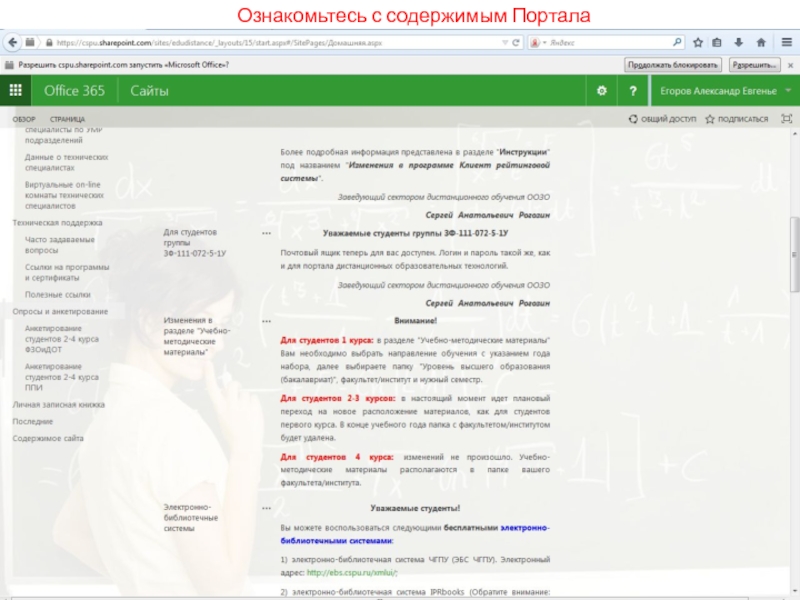Open the settings gear in Office 365 header
This screenshot has height=600, width=800.
[x=601, y=91]
